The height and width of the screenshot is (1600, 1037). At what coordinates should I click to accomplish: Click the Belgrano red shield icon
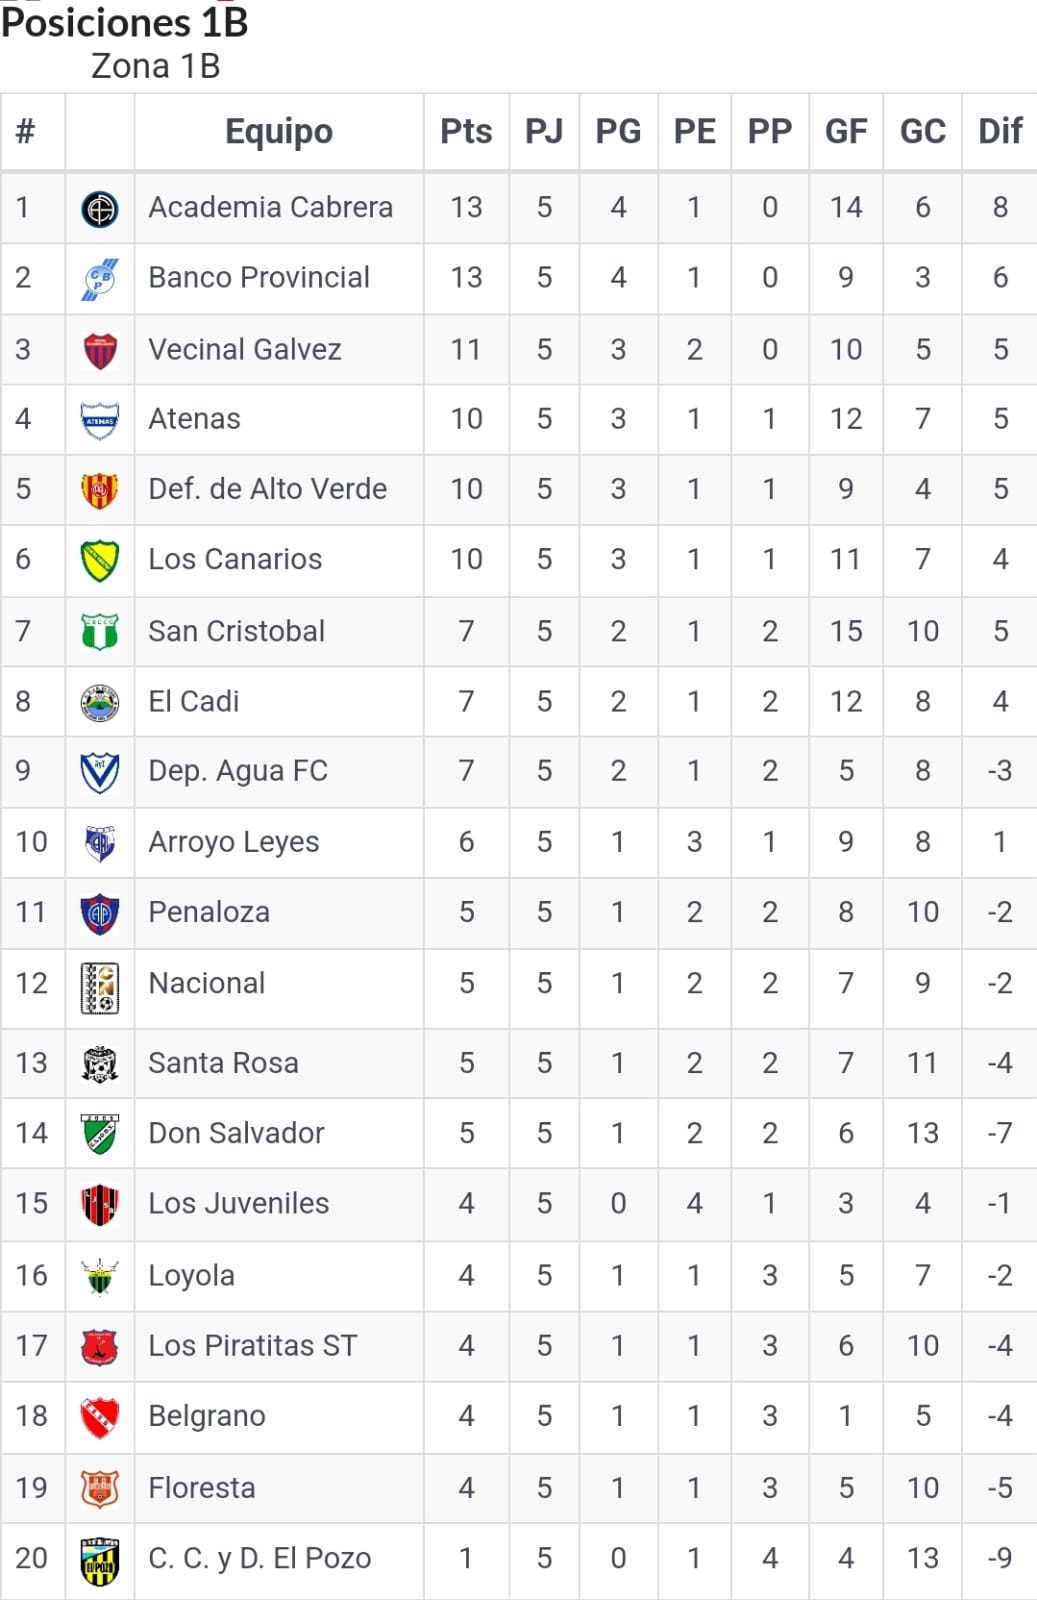click(100, 1417)
